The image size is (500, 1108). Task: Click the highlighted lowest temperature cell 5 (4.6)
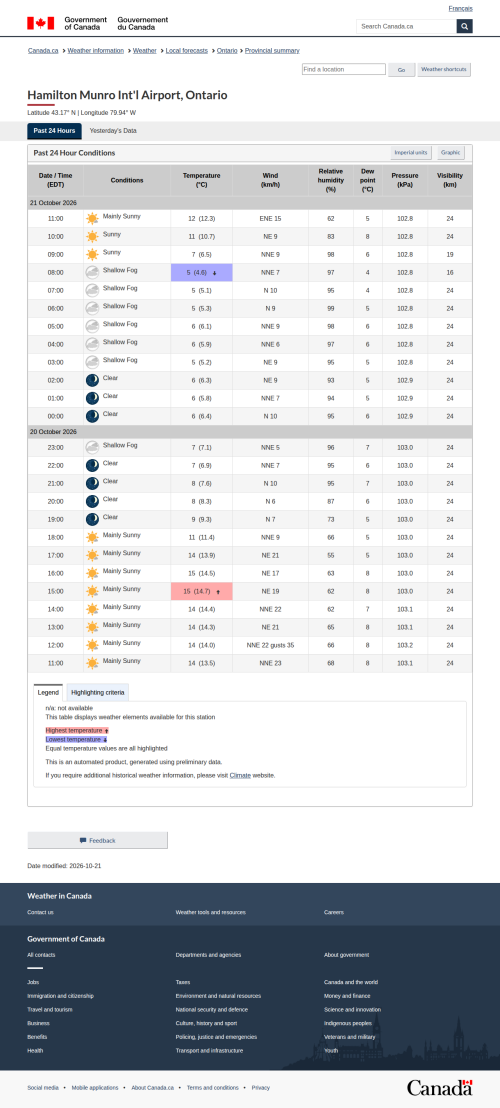pos(201,272)
